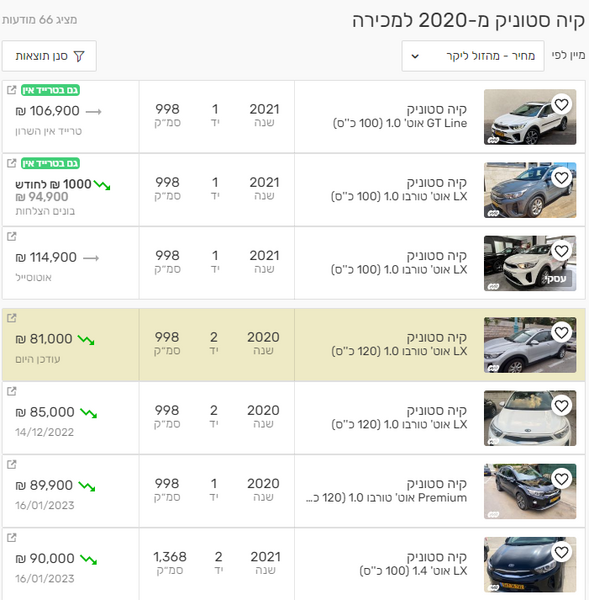Click heart icon on the 85,000 ₪ listing
Image resolution: width=589 pixels, height=600 pixels.
(561, 406)
